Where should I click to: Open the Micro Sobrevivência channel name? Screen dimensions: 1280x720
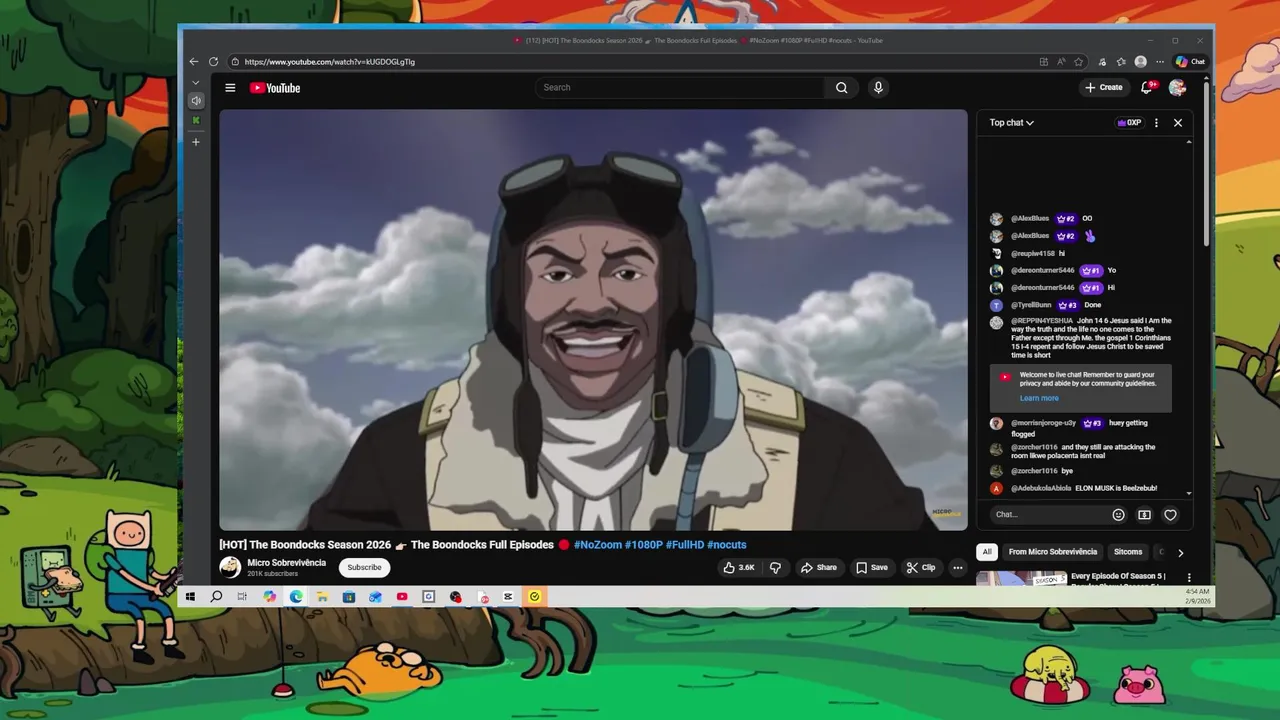pyautogui.click(x=287, y=563)
